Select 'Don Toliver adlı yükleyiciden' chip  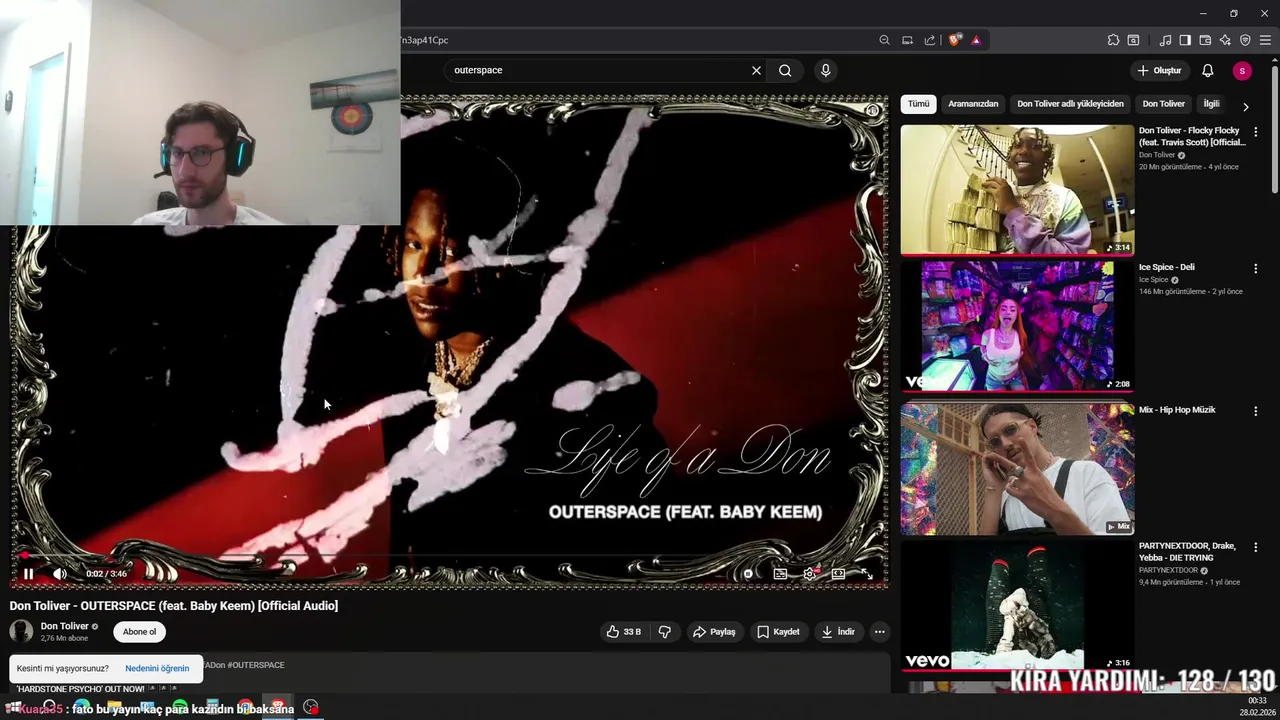coord(1070,104)
